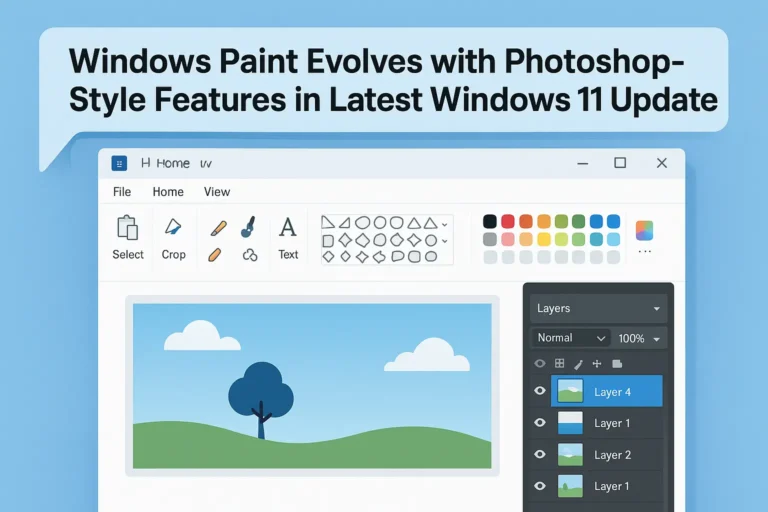Click the Select label under the clipboard
Image resolution: width=768 pixels, height=512 pixels.
pyautogui.click(x=128, y=255)
